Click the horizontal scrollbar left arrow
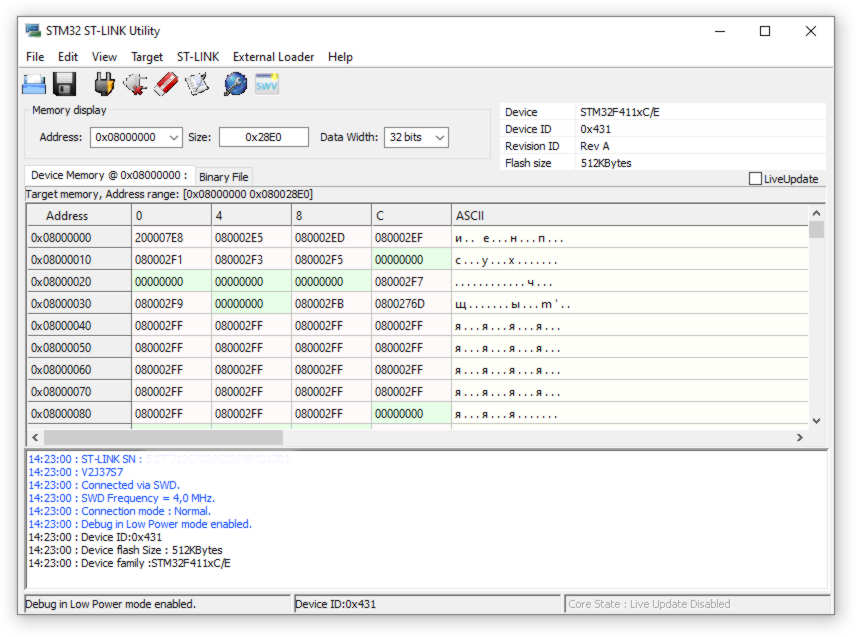Screen dimensions: 856x637 [35, 437]
